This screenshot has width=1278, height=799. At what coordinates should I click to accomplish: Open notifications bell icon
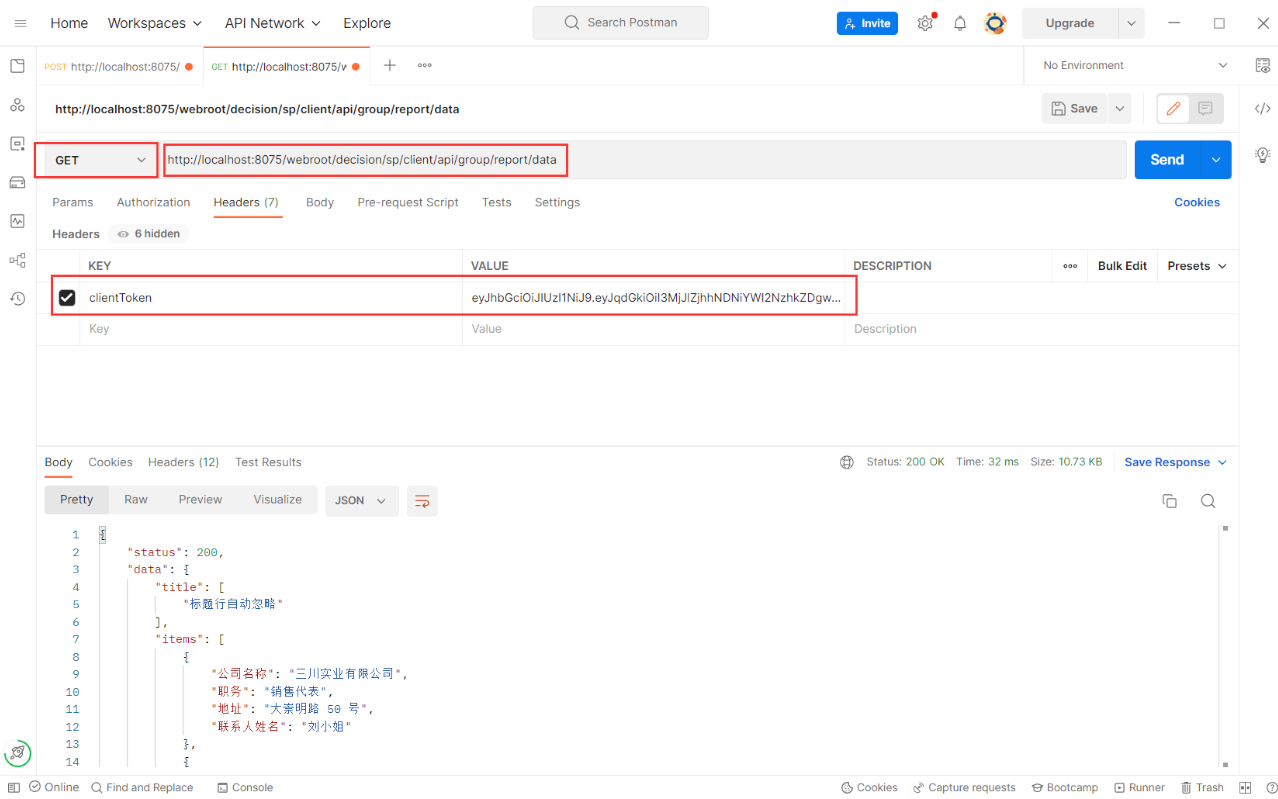(960, 23)
